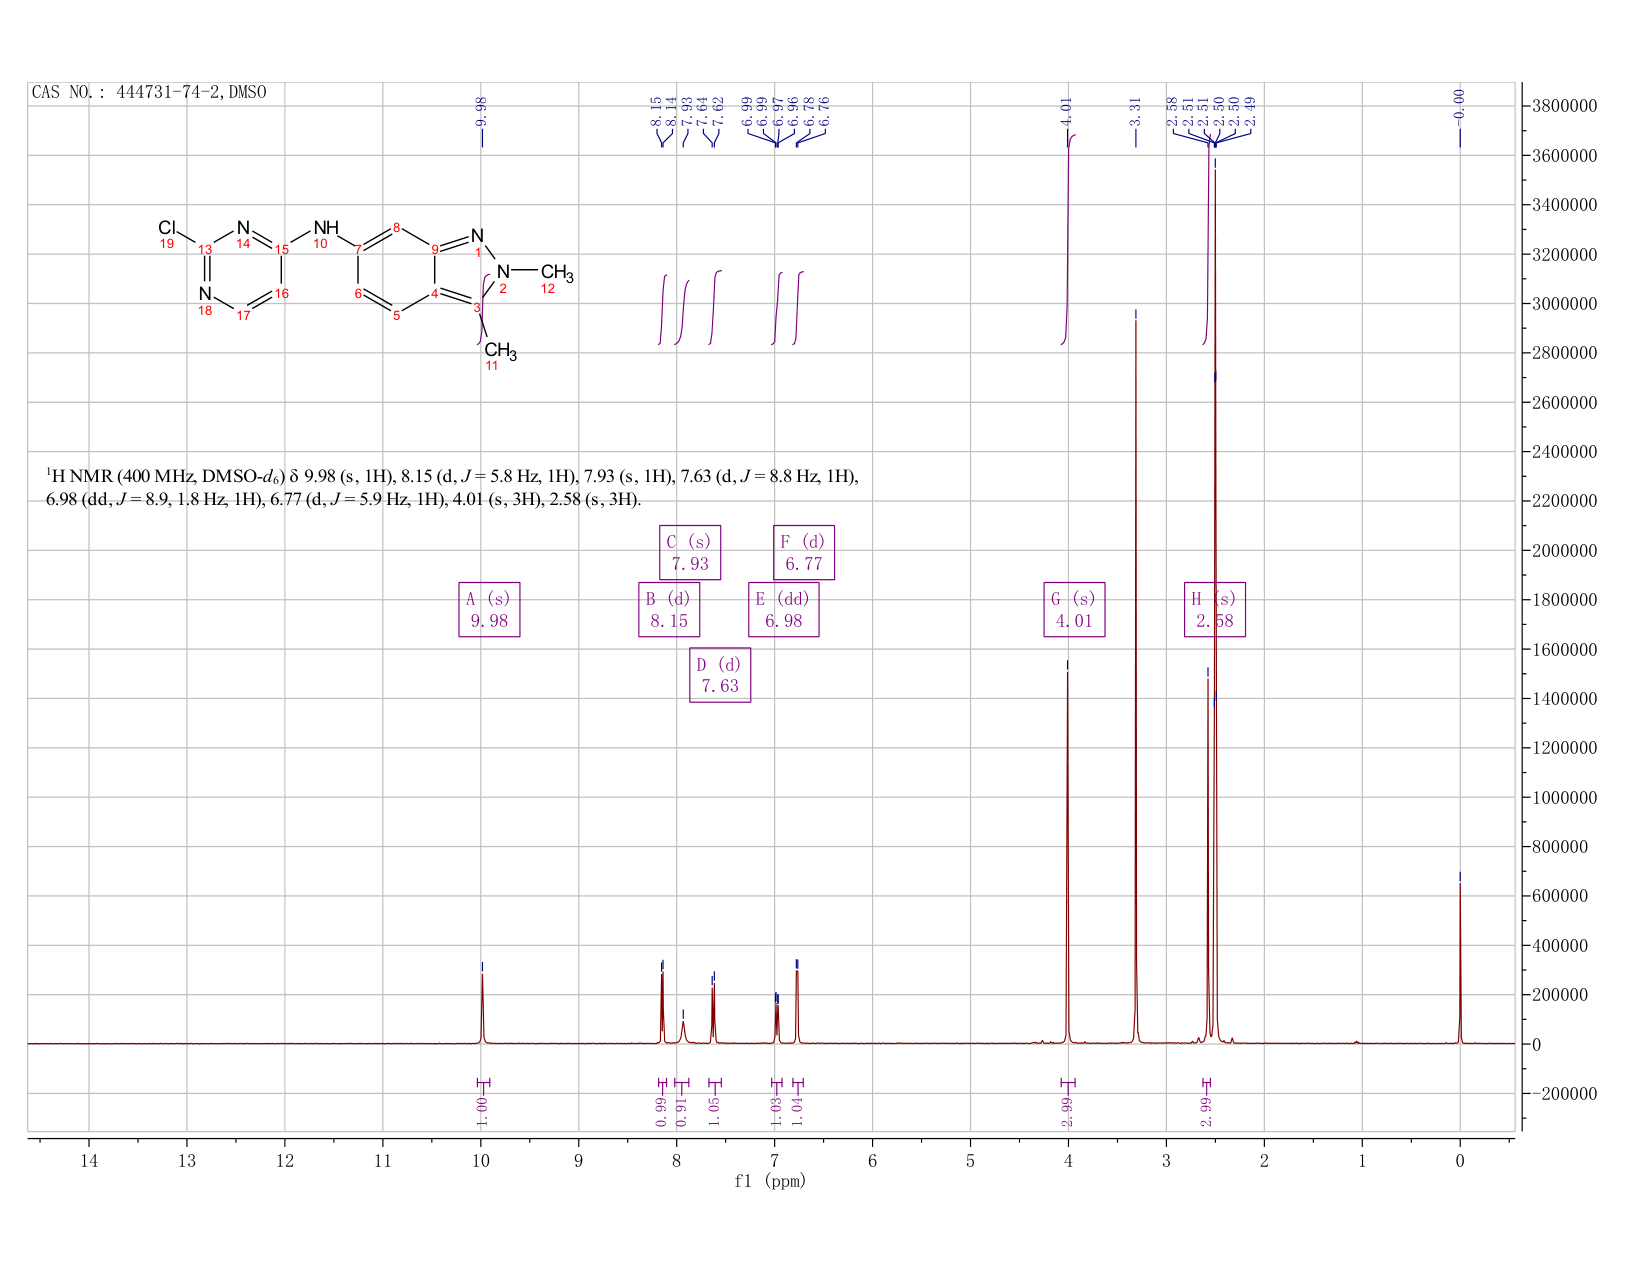Image resolution: width=1650 pixels, height=1275 pixels.
Task: Click the N-CH3 group labeled 12
Action: point(557,272)
